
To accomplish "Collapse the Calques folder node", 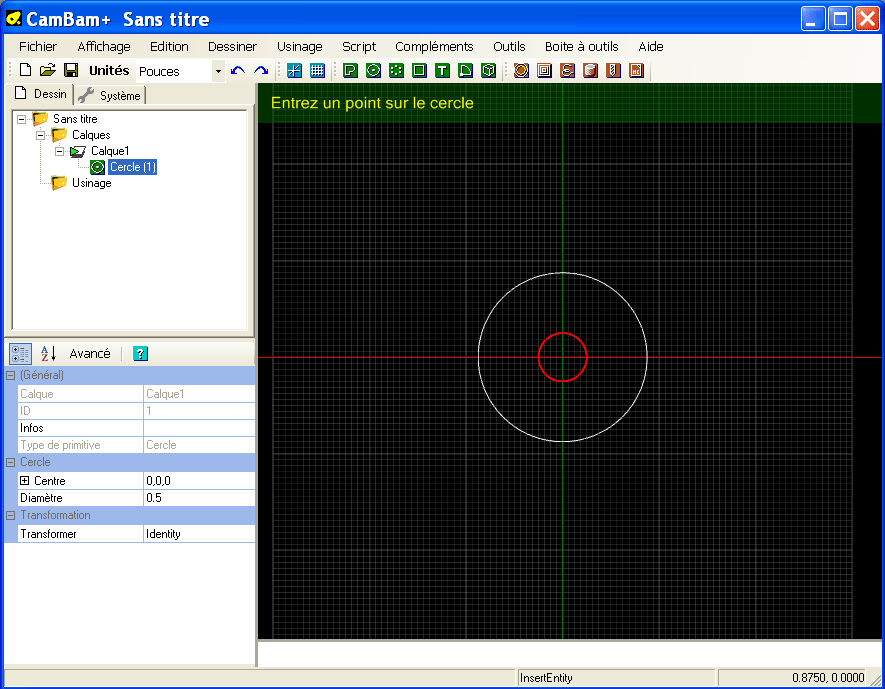I will (x=41, y=135).
